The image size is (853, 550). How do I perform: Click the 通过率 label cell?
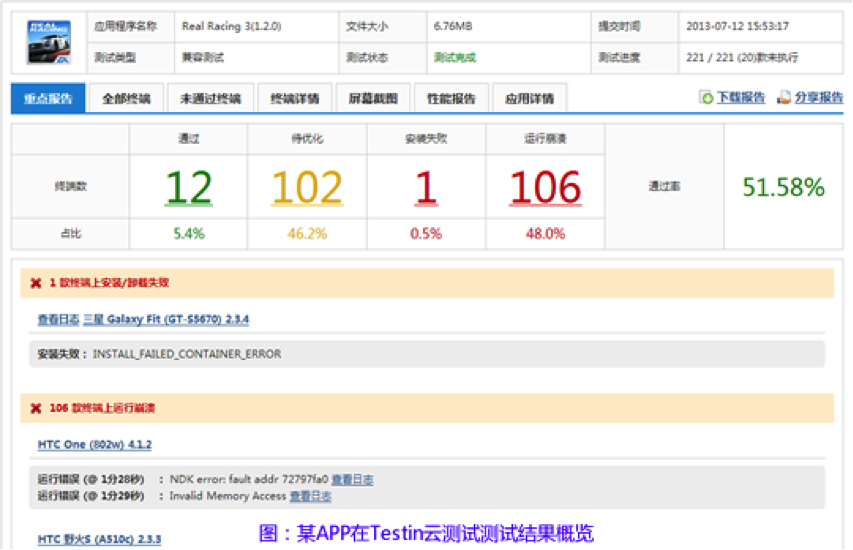(x=664, y=187)
